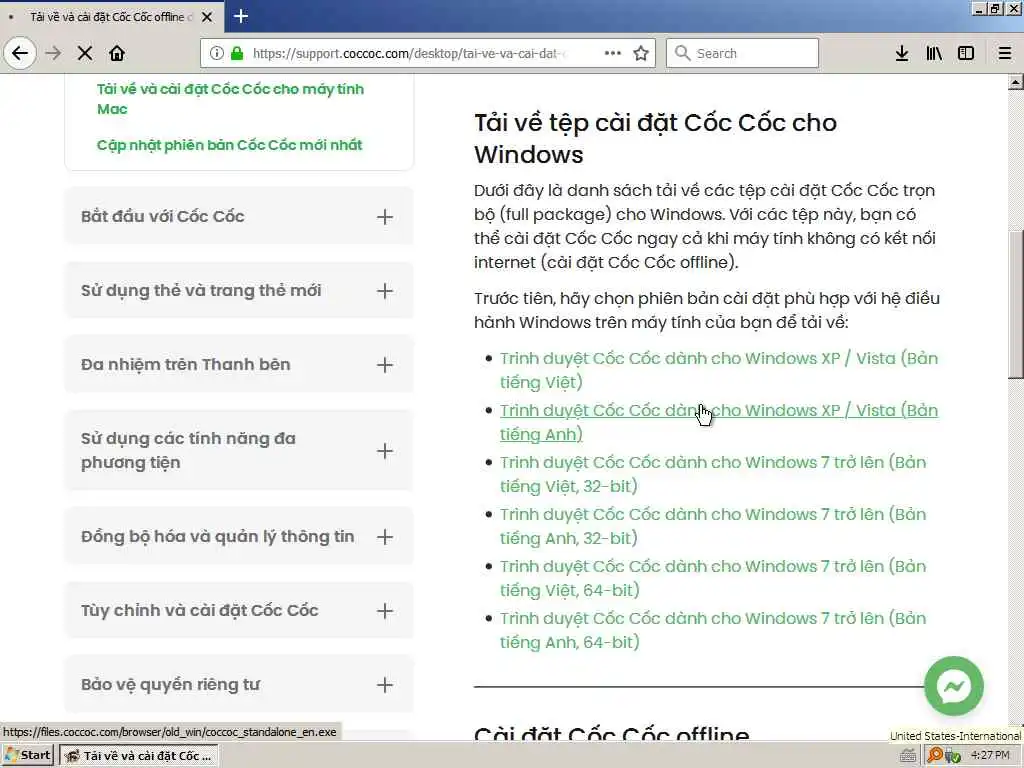Download Windows 7 bản tiếng Việt, 32-bit
This screenshot has height=768, width=1024.
712,474
